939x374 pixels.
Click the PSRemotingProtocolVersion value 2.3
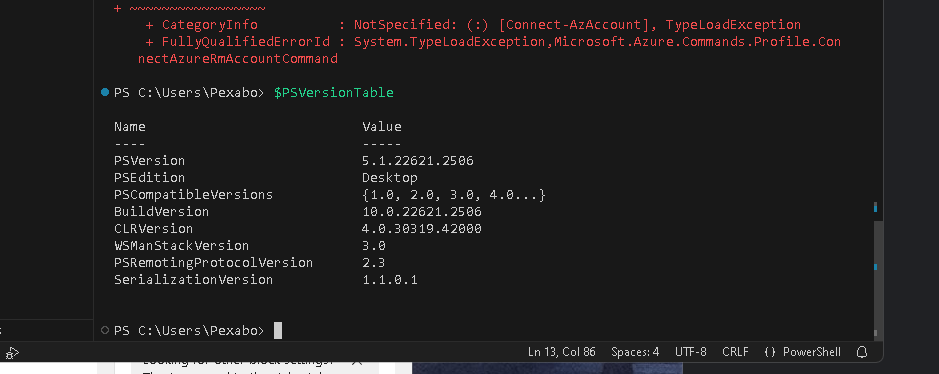point(374,263)
